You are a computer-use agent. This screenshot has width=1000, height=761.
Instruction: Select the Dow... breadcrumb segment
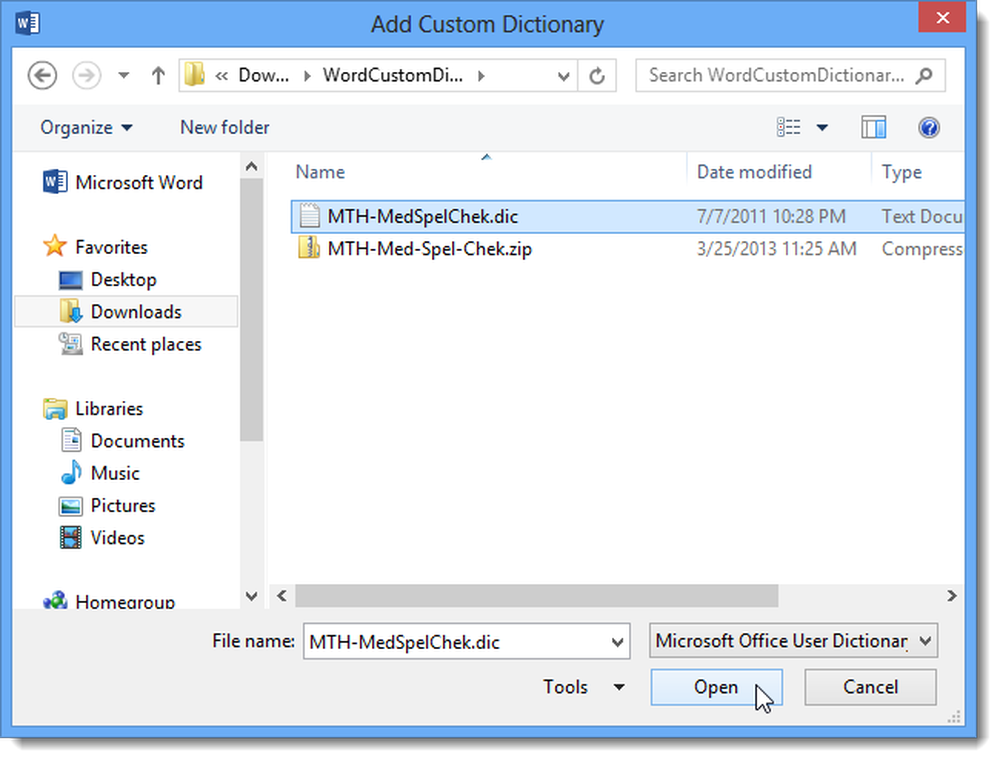(x=263, y=75)
